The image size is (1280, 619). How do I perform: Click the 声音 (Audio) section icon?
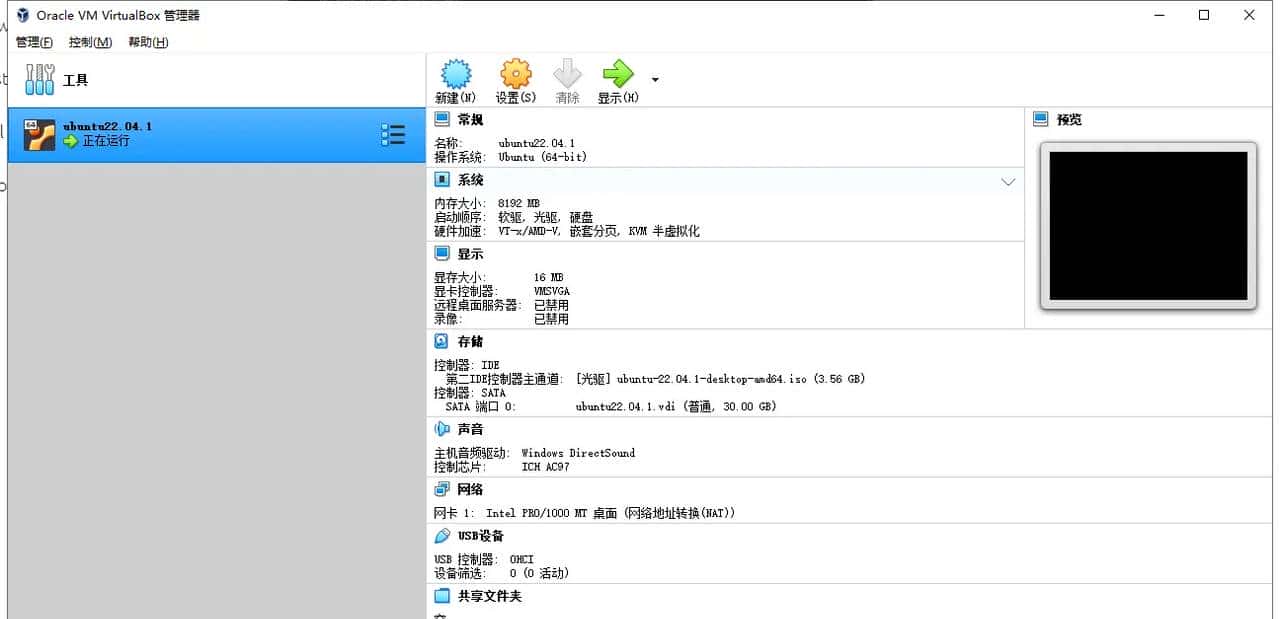(x=441, y=428)
